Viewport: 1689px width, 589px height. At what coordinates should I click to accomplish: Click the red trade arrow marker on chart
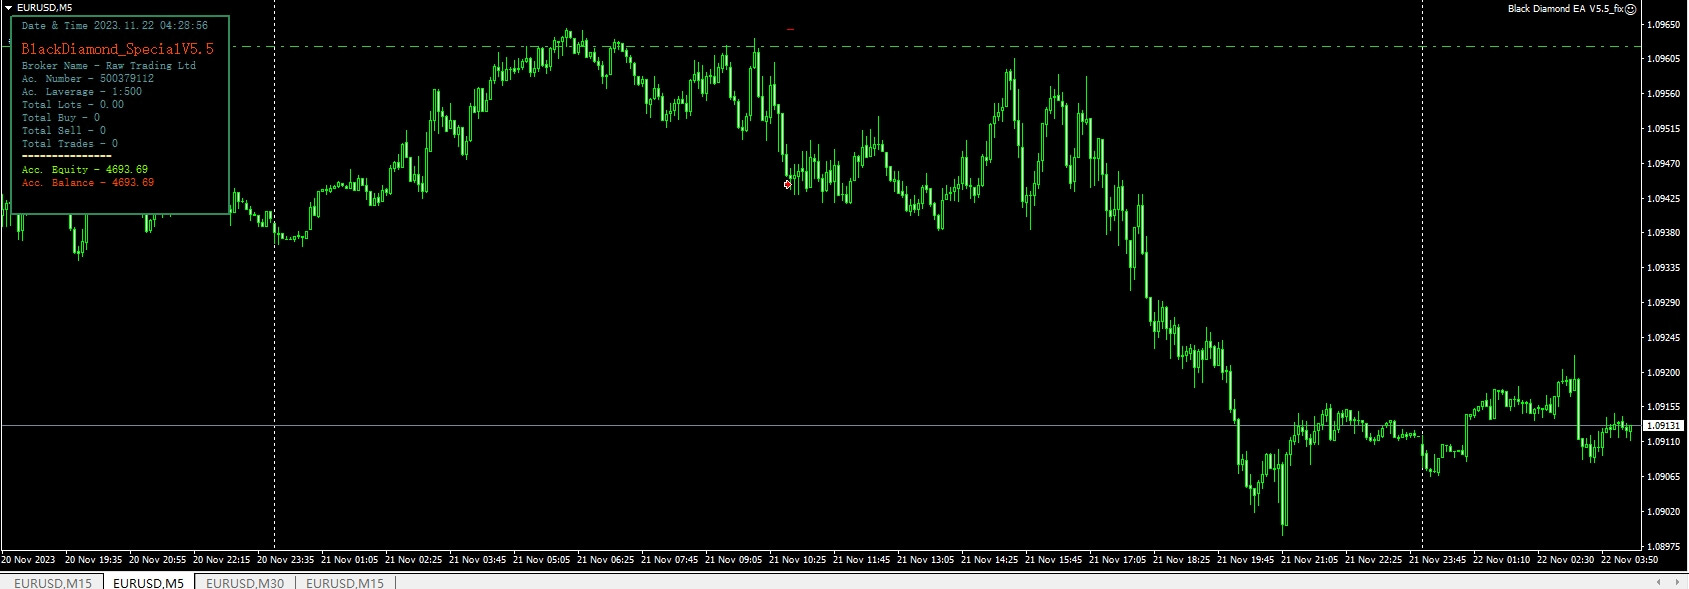pyautogui.click(x=788, y=184)
